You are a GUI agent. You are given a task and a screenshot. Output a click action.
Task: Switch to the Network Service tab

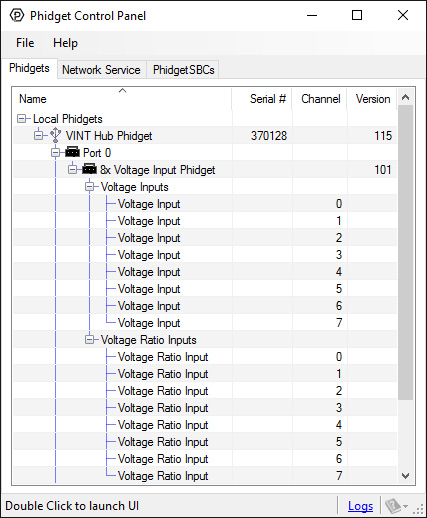point(101,70)
